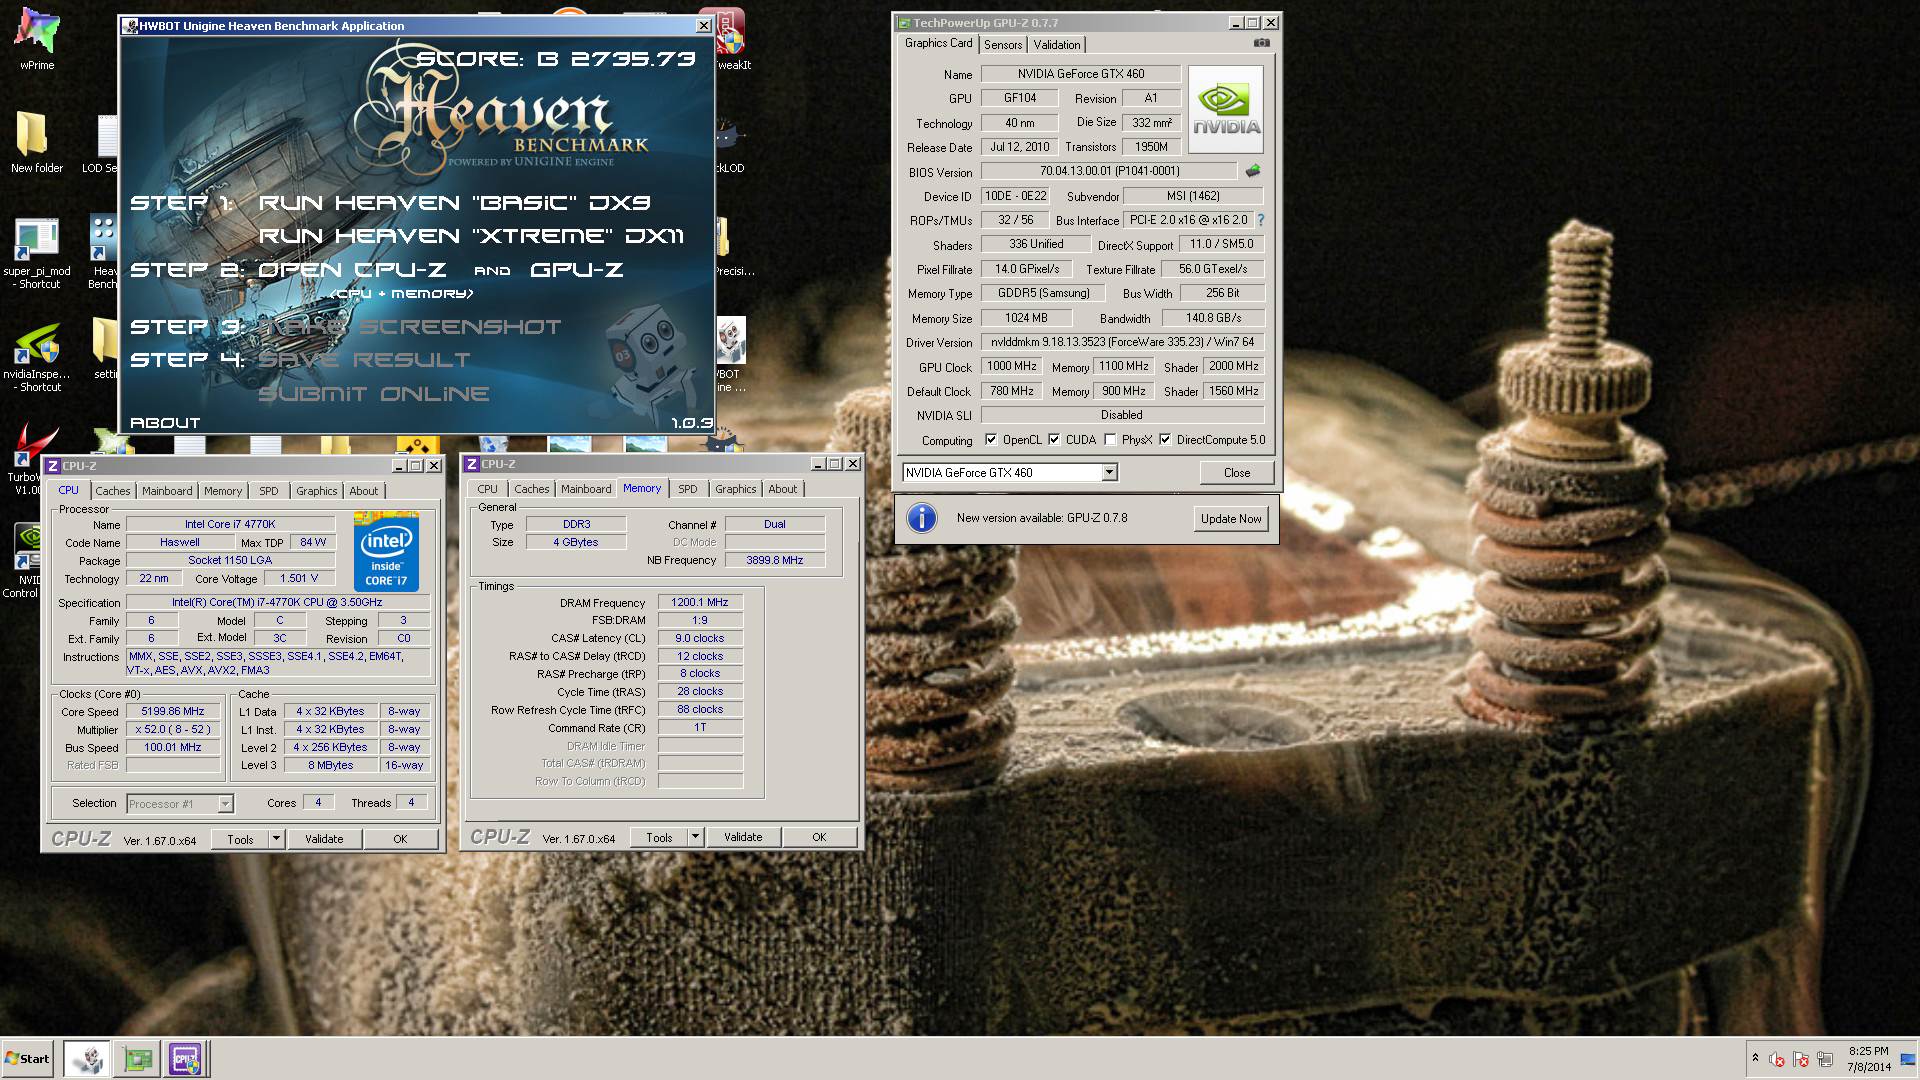
Task: Click the GPU Name field in GPU-Z
Action: [x=1081, y=74]
